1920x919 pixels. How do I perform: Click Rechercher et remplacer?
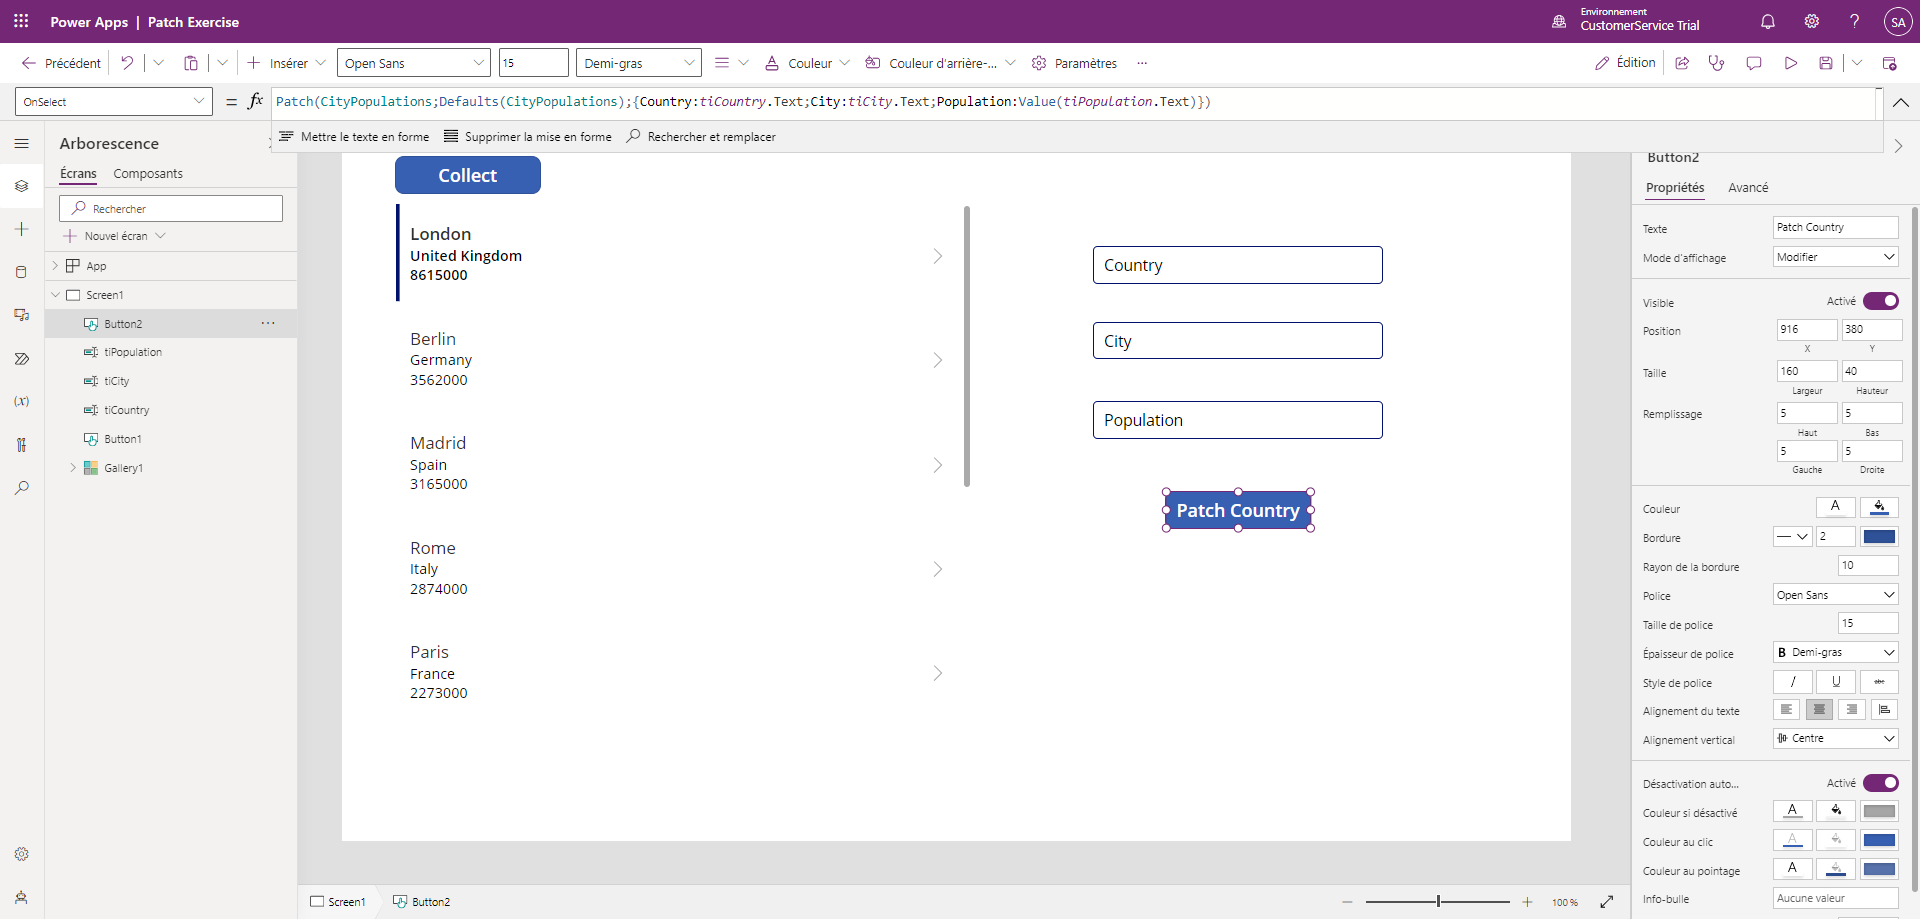pos(701,137)
